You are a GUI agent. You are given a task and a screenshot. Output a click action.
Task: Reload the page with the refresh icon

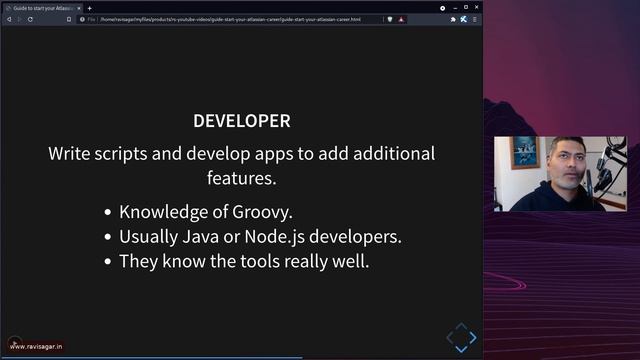click(x=30, y=19)
